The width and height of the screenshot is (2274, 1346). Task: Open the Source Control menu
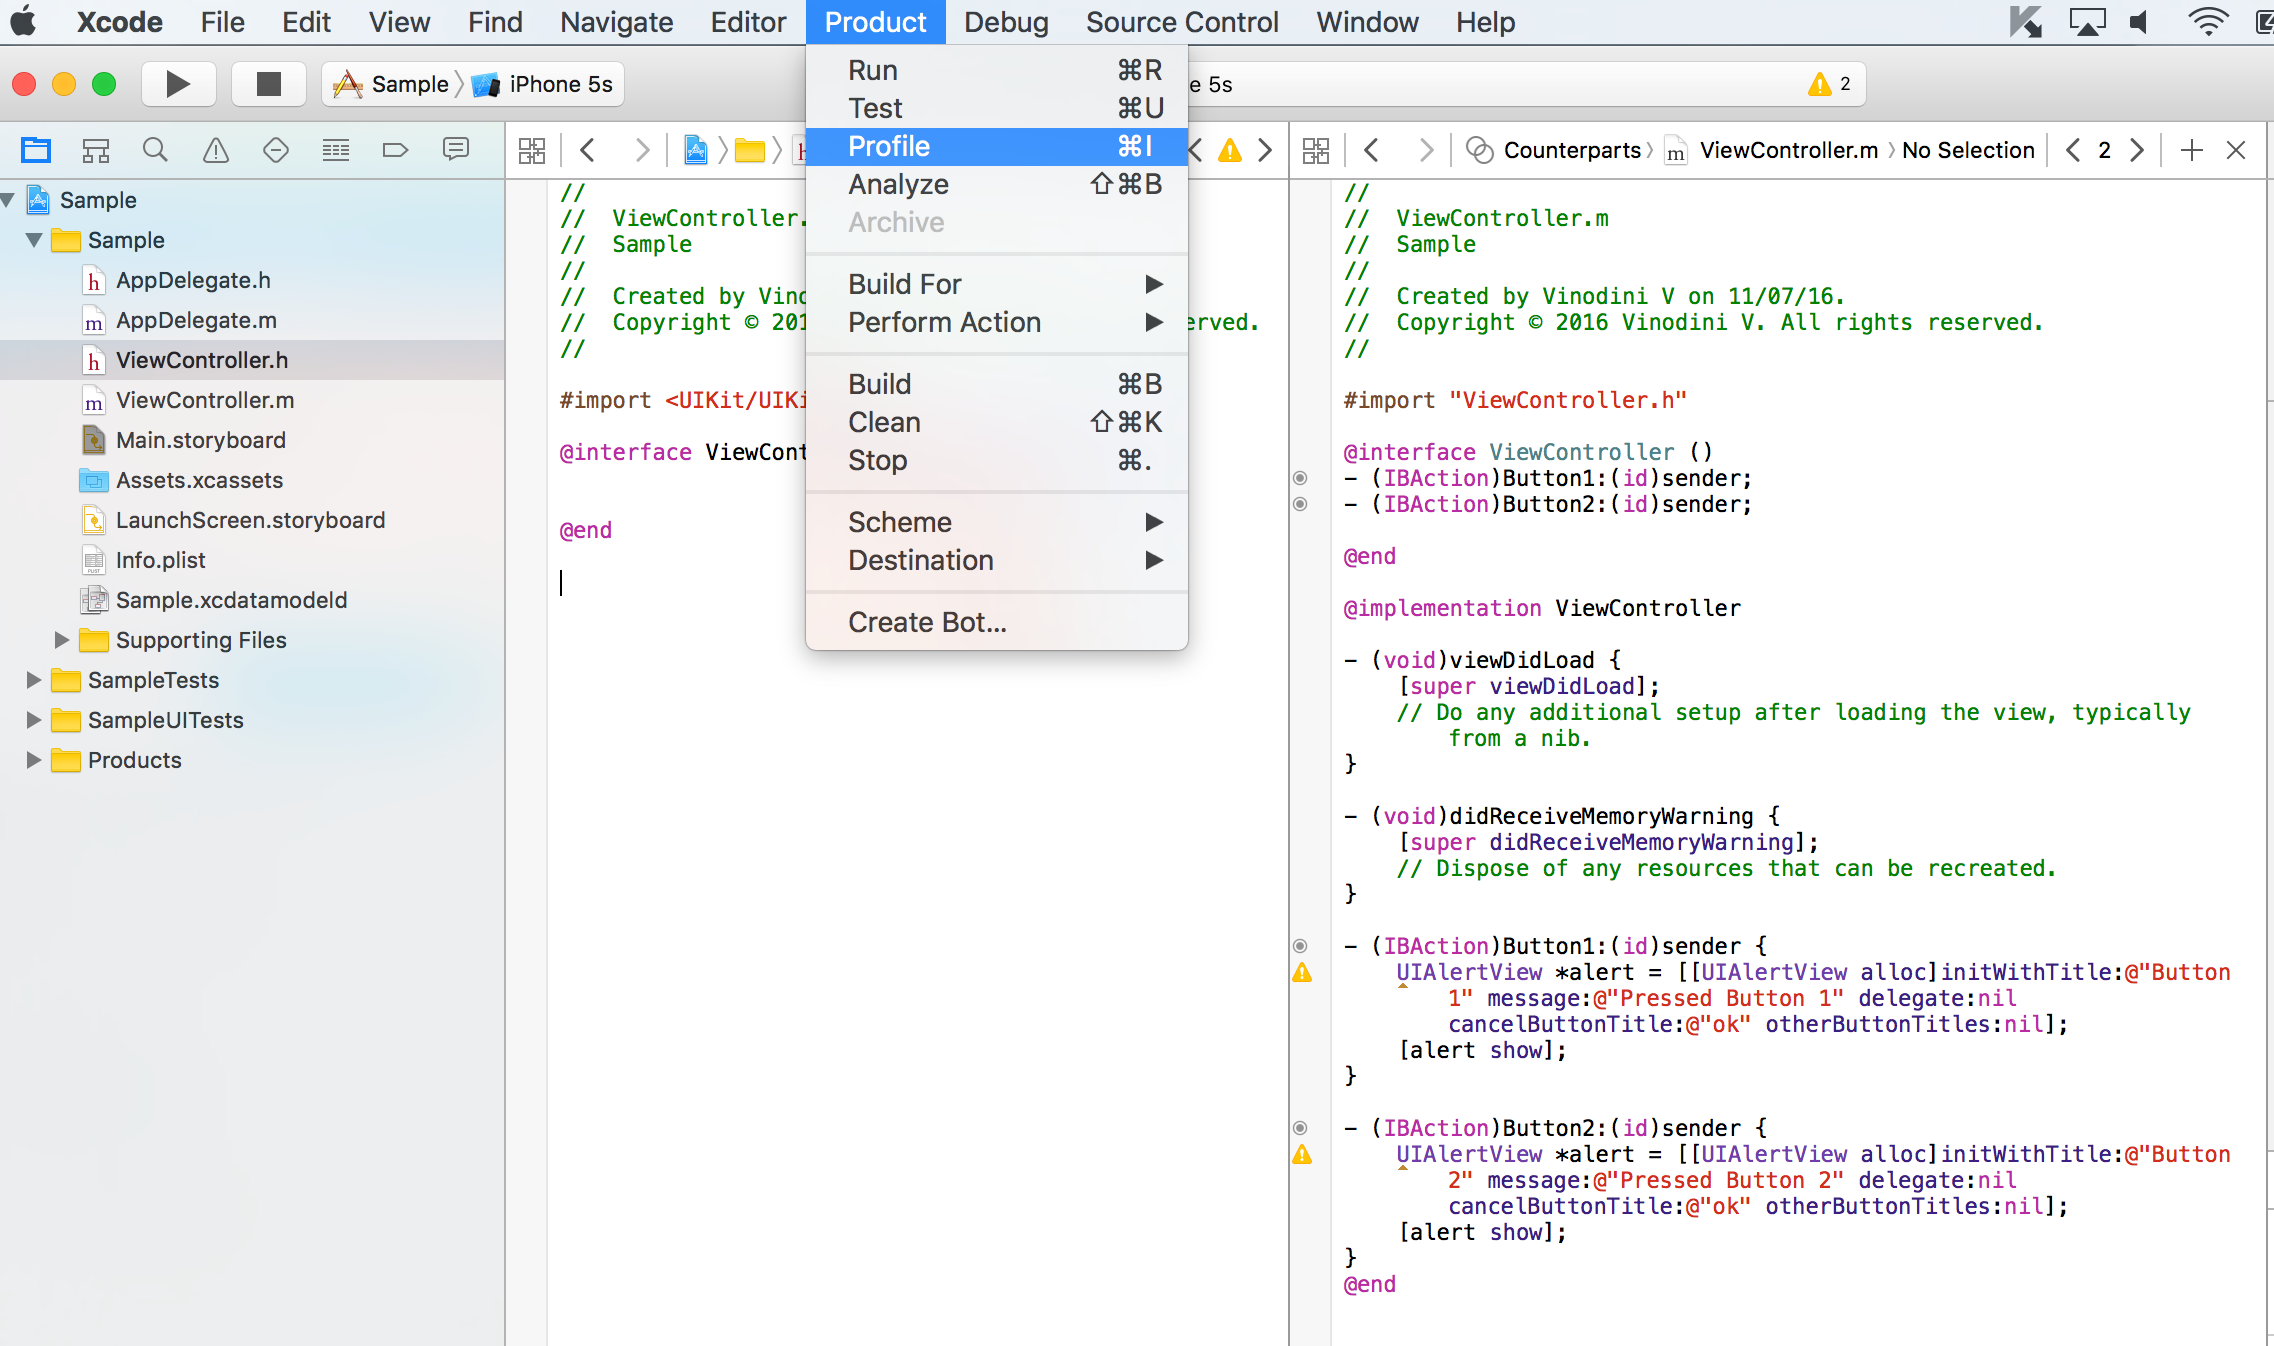[1182, 22]
